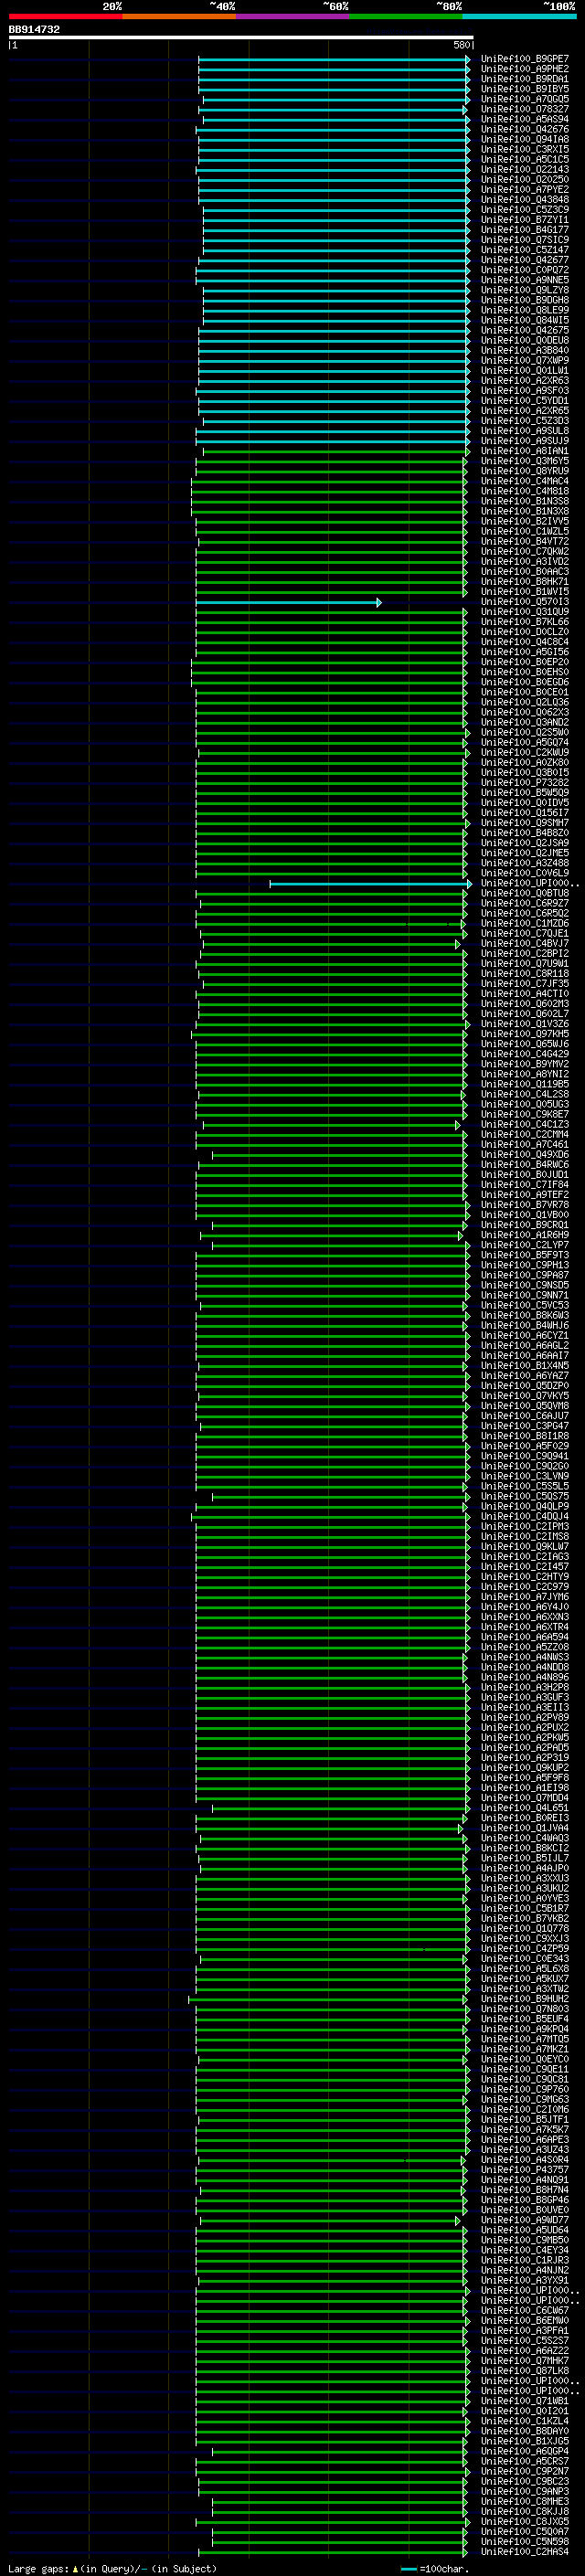Viewport: 585px width, 2576px height.
Task: Click the cyan alignment bar for B9GPE7
Action: pos(334,59)
